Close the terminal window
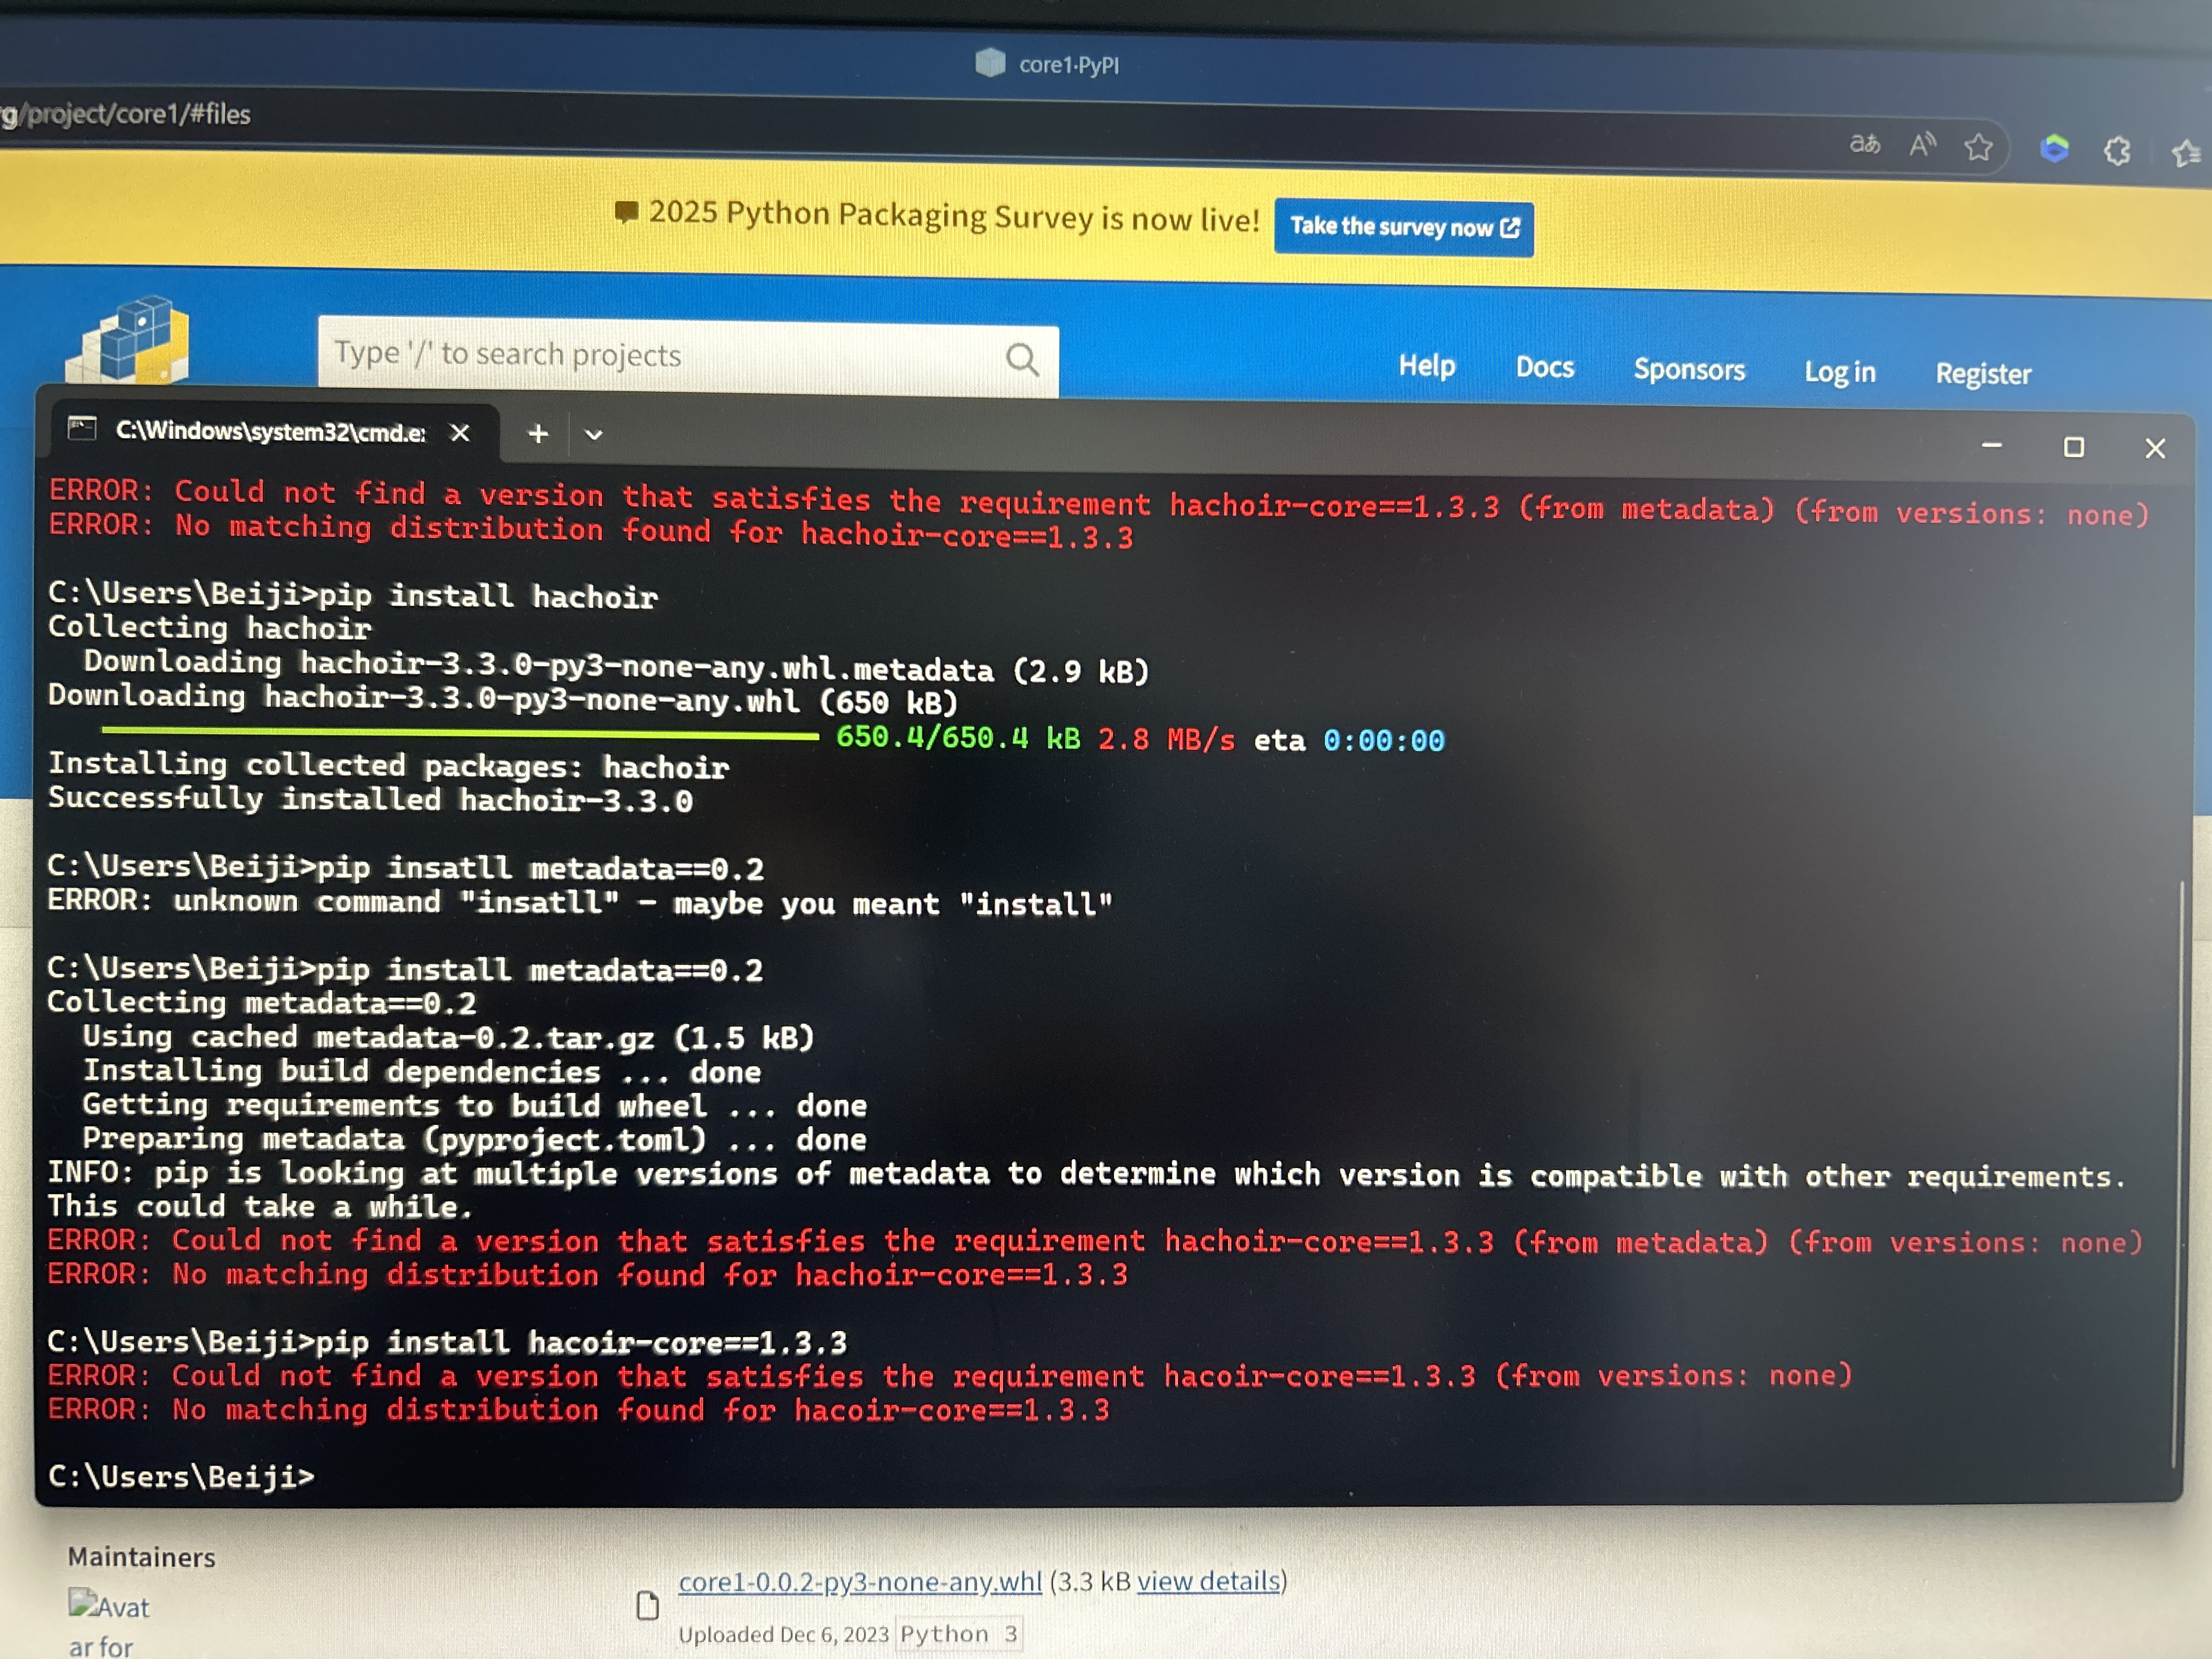Image resolution: width=2212 pixels, height=1659 pixels. (x=2155, y=449)
